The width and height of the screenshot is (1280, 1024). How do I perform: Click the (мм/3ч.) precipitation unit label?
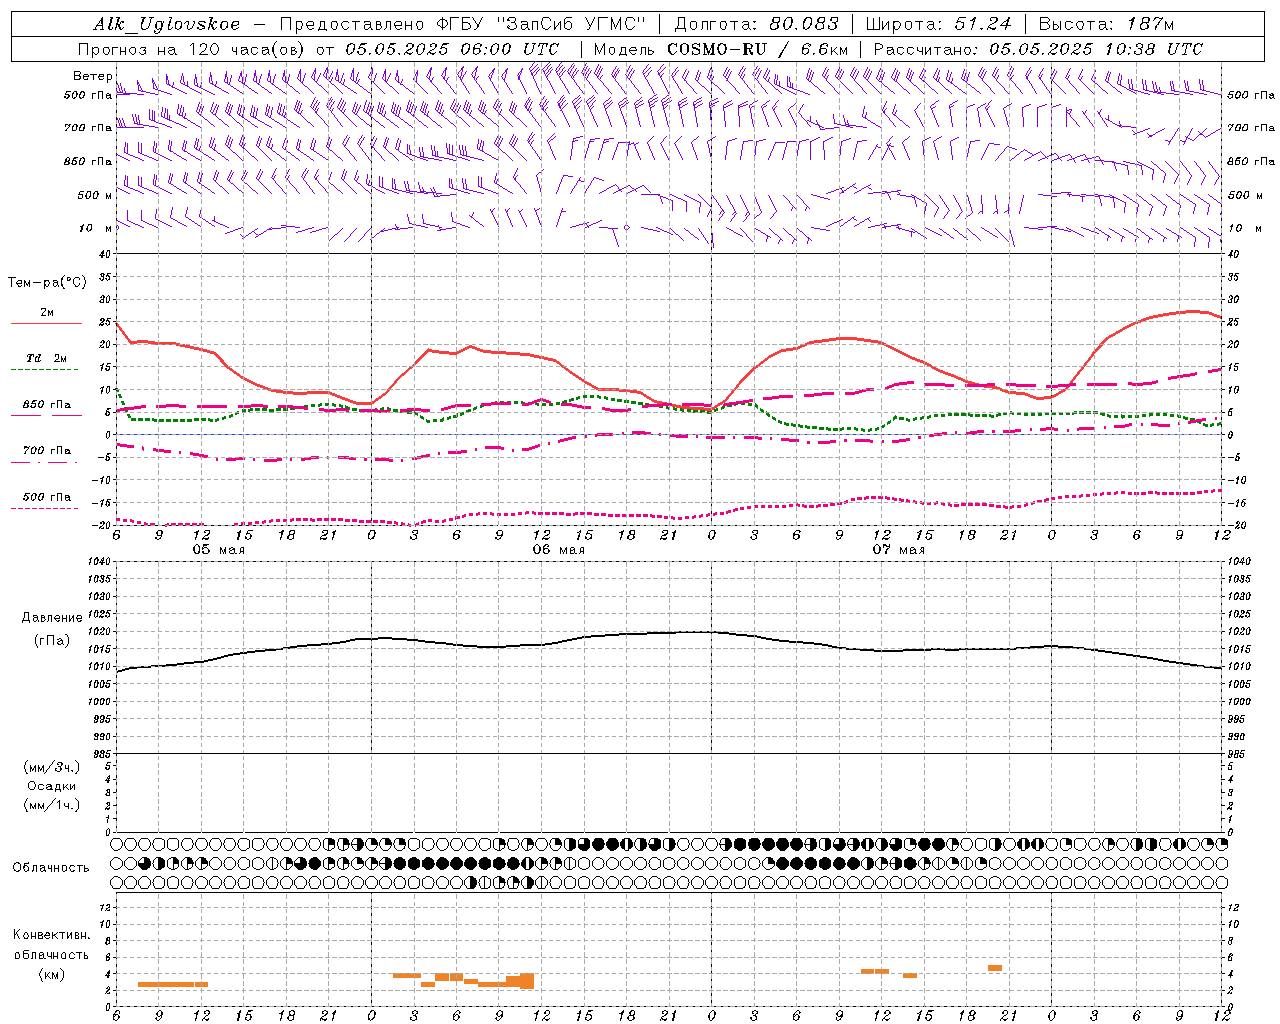[x=51, y=767]
